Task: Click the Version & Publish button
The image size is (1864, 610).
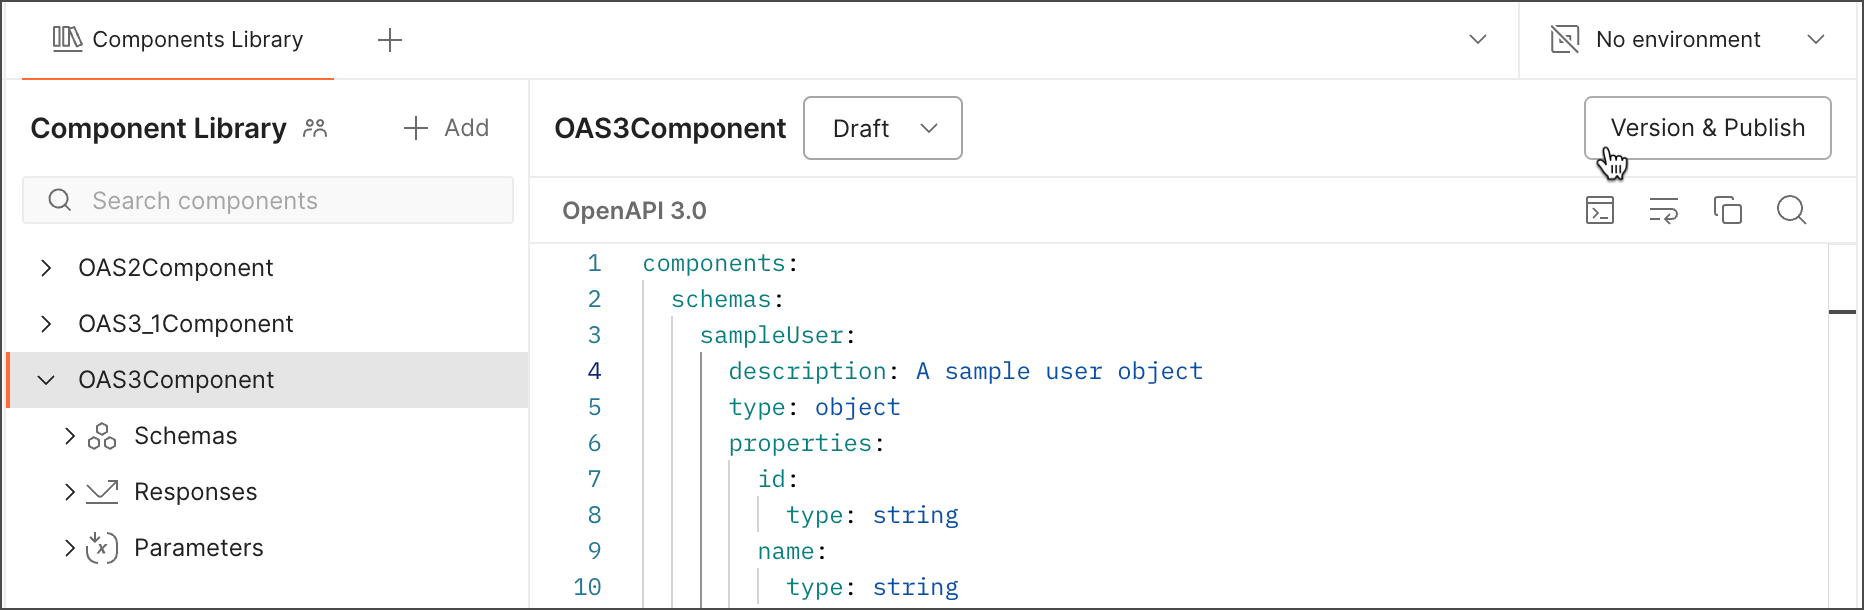Action: tap(1707, 128)
